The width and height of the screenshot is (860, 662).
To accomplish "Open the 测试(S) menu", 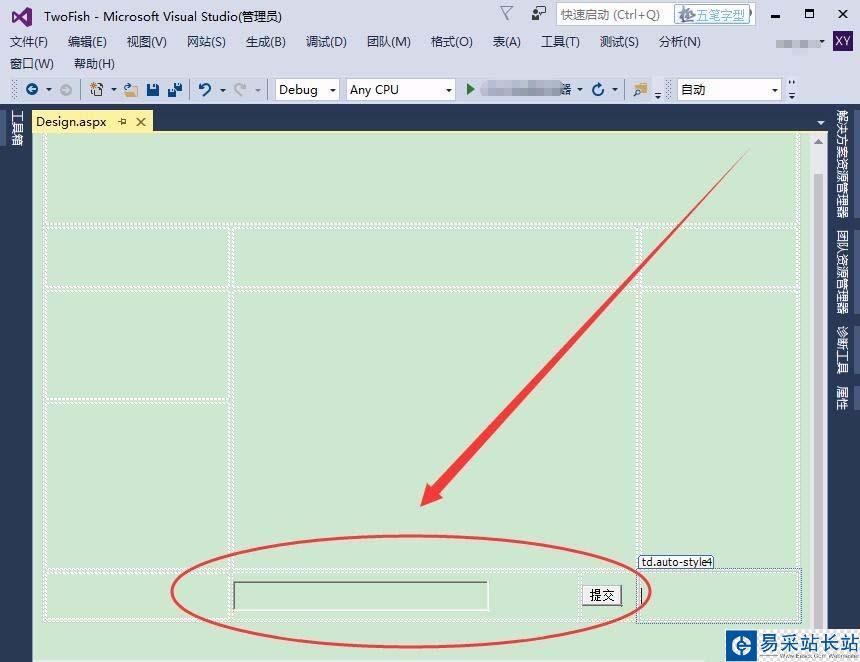I will (x=619, y=42).
